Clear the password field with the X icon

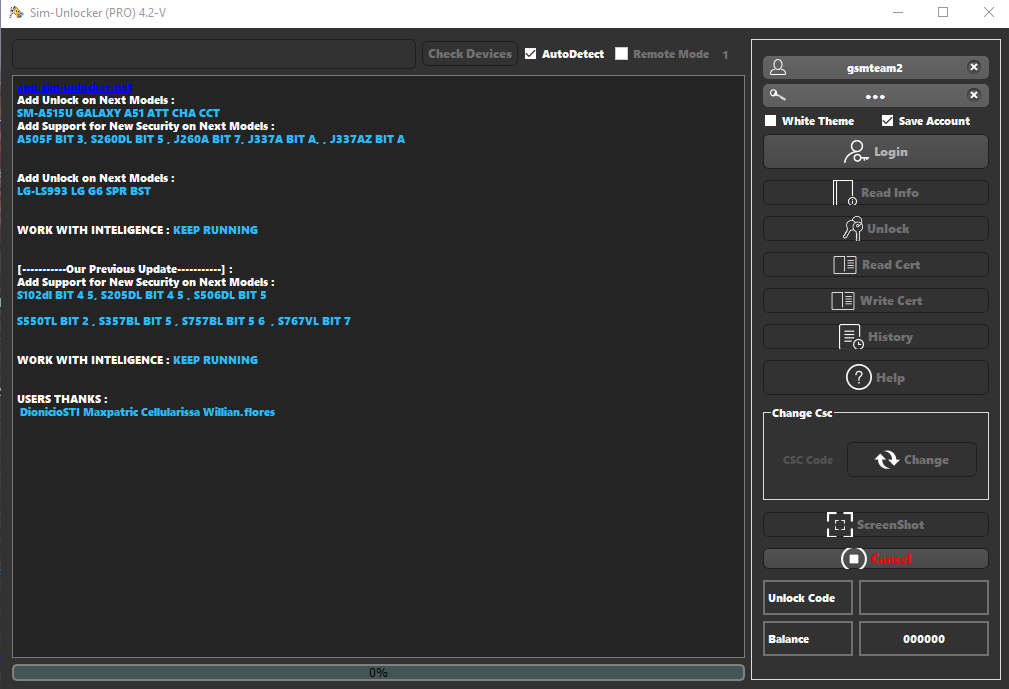click(974, 95)
